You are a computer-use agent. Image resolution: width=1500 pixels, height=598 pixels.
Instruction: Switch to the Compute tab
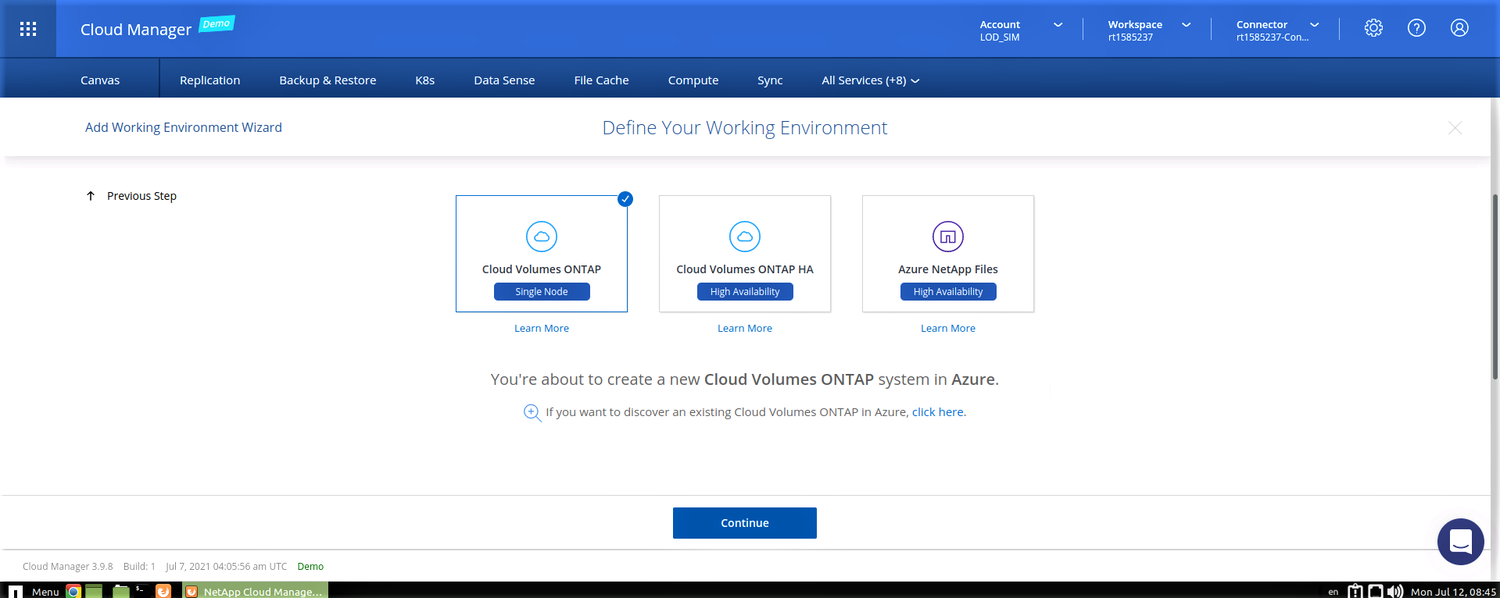693,80
